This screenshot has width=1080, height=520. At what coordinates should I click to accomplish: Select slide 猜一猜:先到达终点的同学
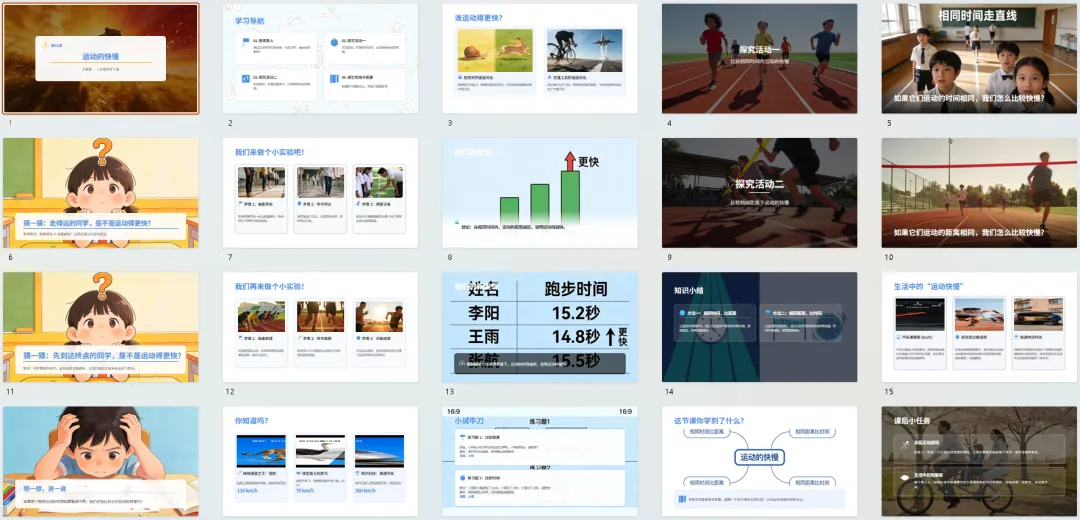coord(101,327)
